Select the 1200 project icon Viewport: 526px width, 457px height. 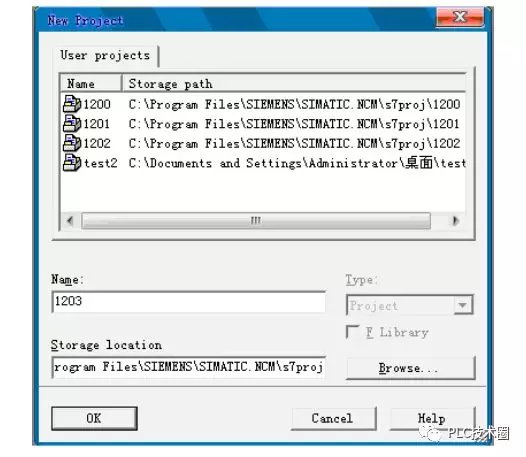pos(72,104)
